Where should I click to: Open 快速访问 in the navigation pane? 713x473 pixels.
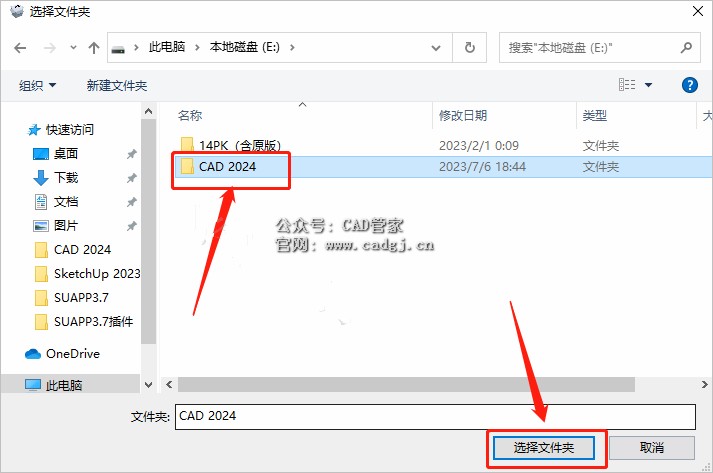pos(70,130)
